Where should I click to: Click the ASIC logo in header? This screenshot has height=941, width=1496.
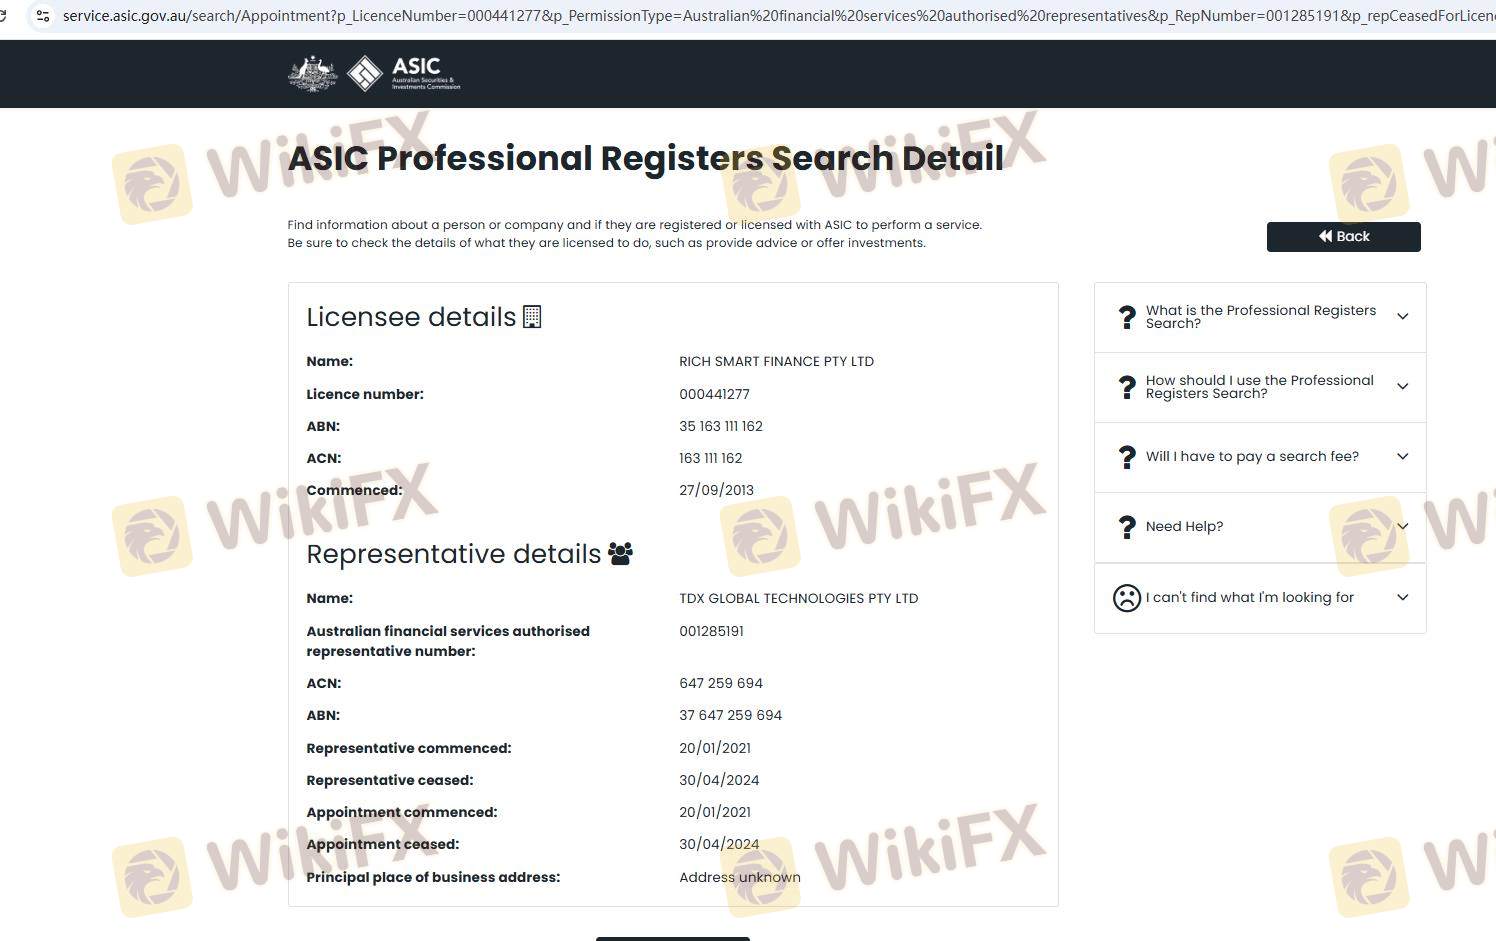click(x=404, y=74)
